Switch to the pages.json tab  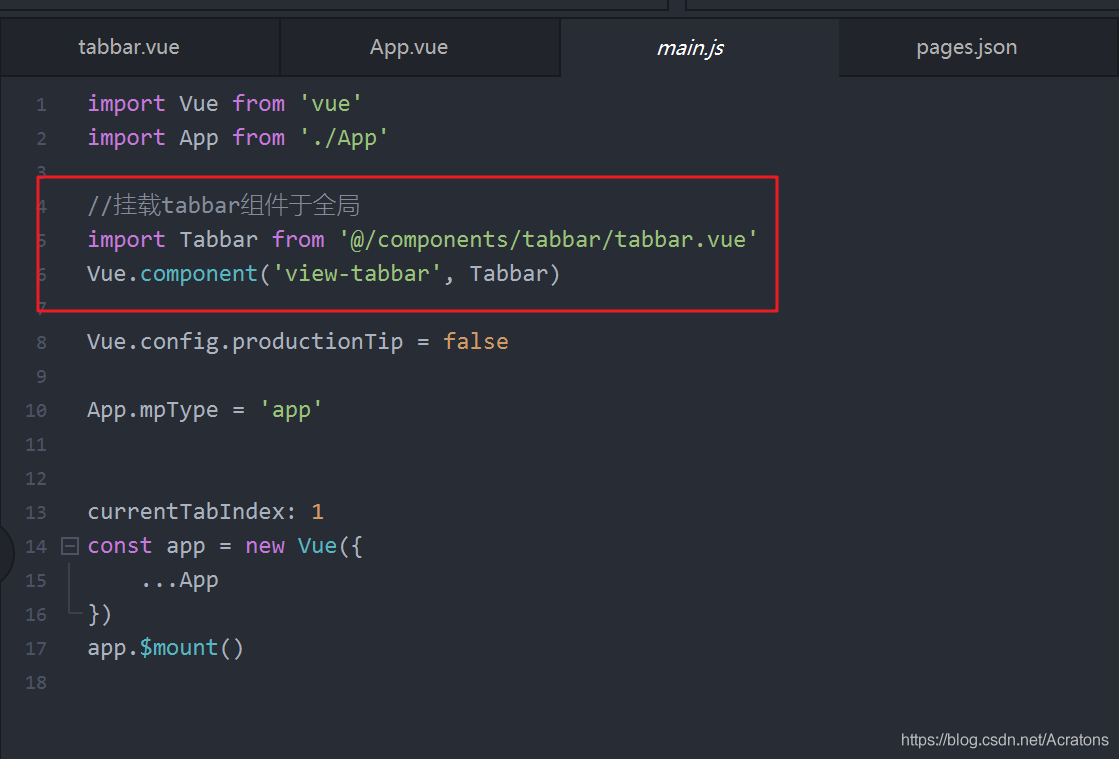[966, 47]
